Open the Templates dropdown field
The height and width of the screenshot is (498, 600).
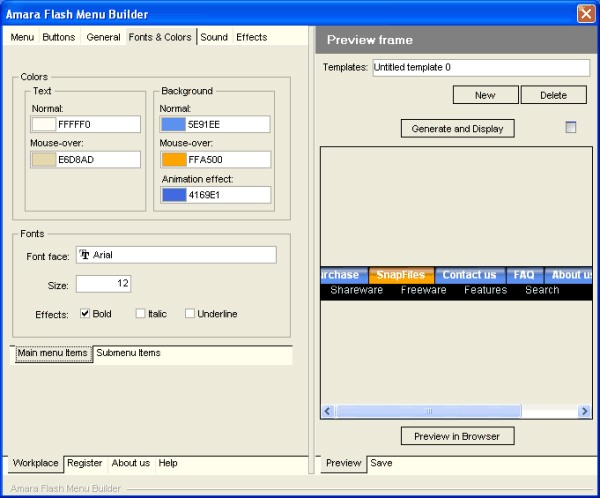pos(481,68)
